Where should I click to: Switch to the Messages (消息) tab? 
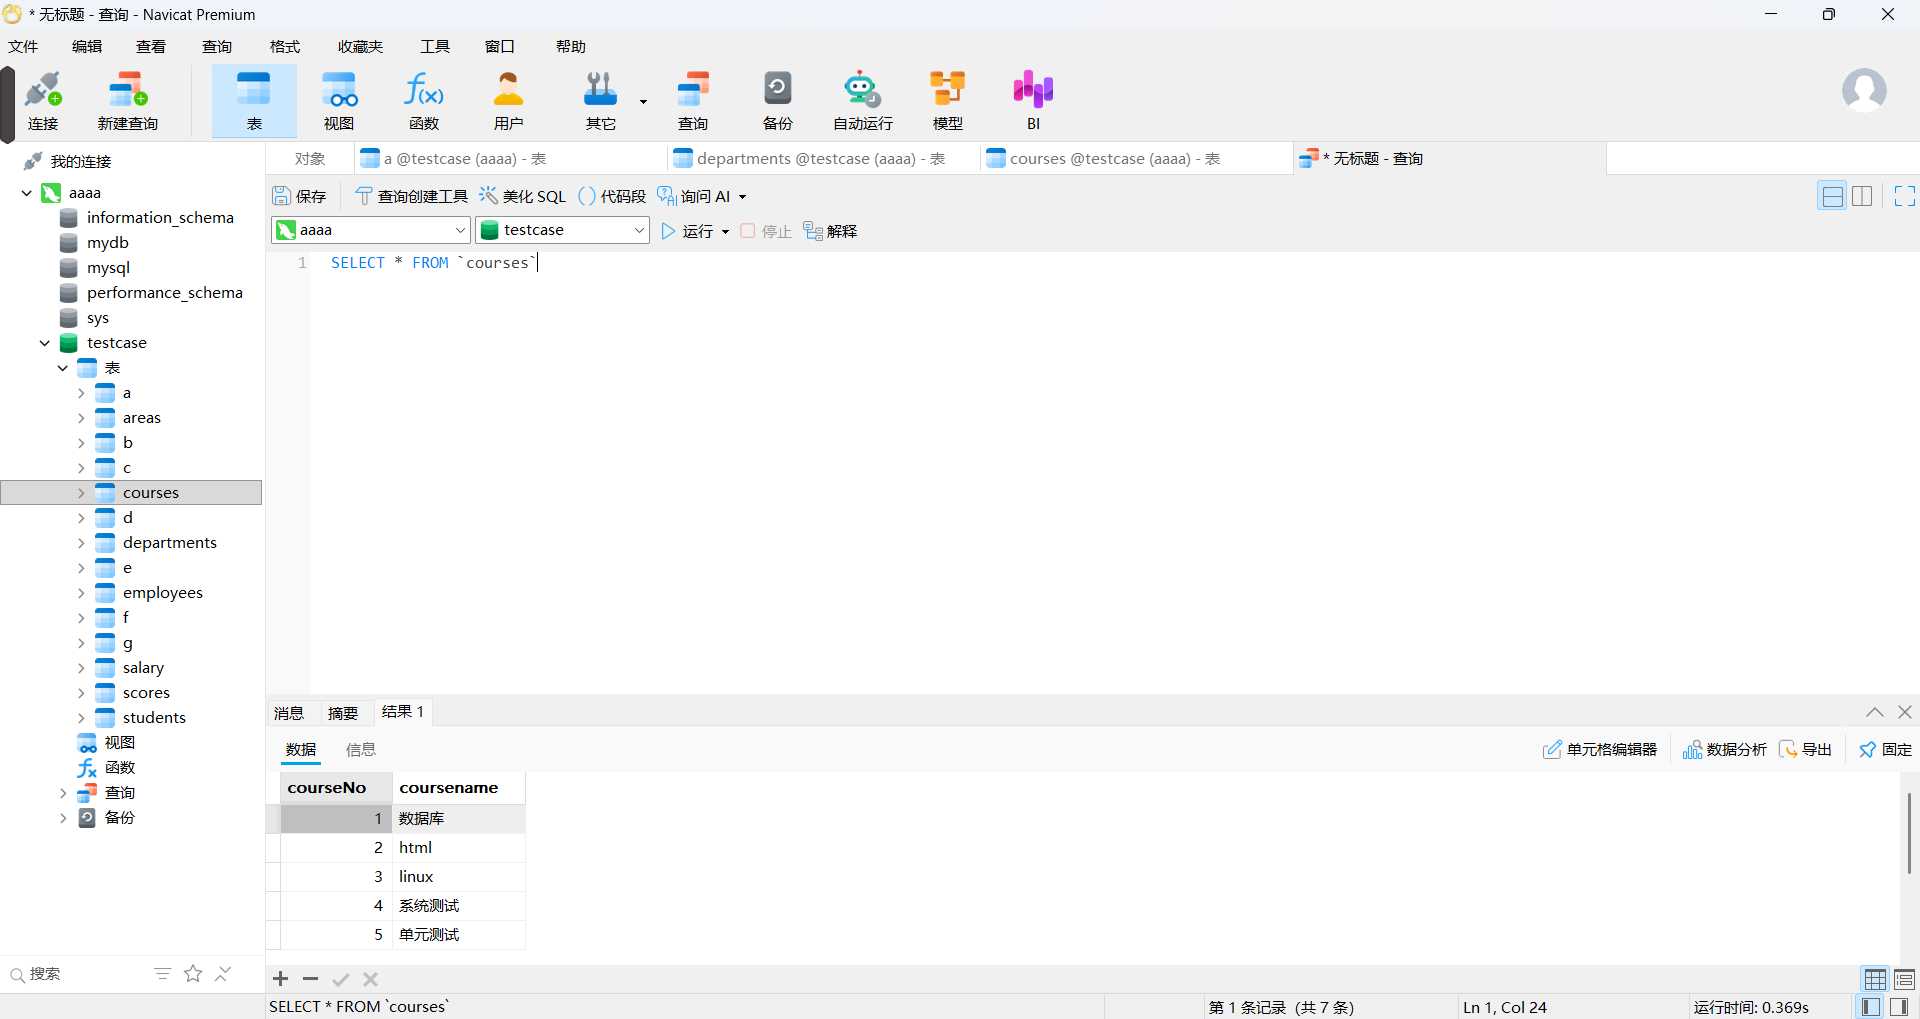(x=289, y=713)
